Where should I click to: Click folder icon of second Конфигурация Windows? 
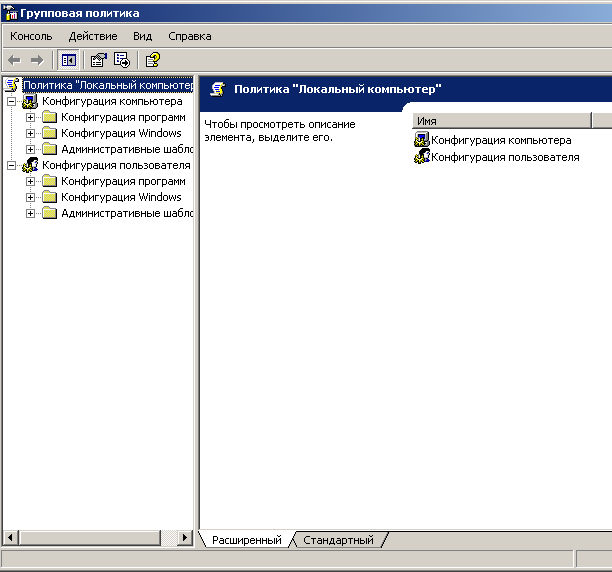tap(50, 197)
